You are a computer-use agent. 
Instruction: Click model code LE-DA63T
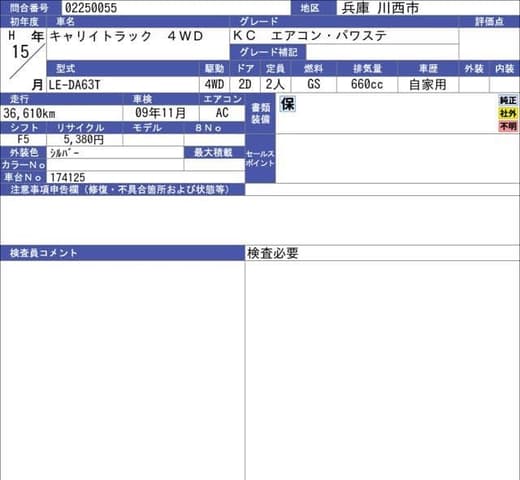(74, 85)
